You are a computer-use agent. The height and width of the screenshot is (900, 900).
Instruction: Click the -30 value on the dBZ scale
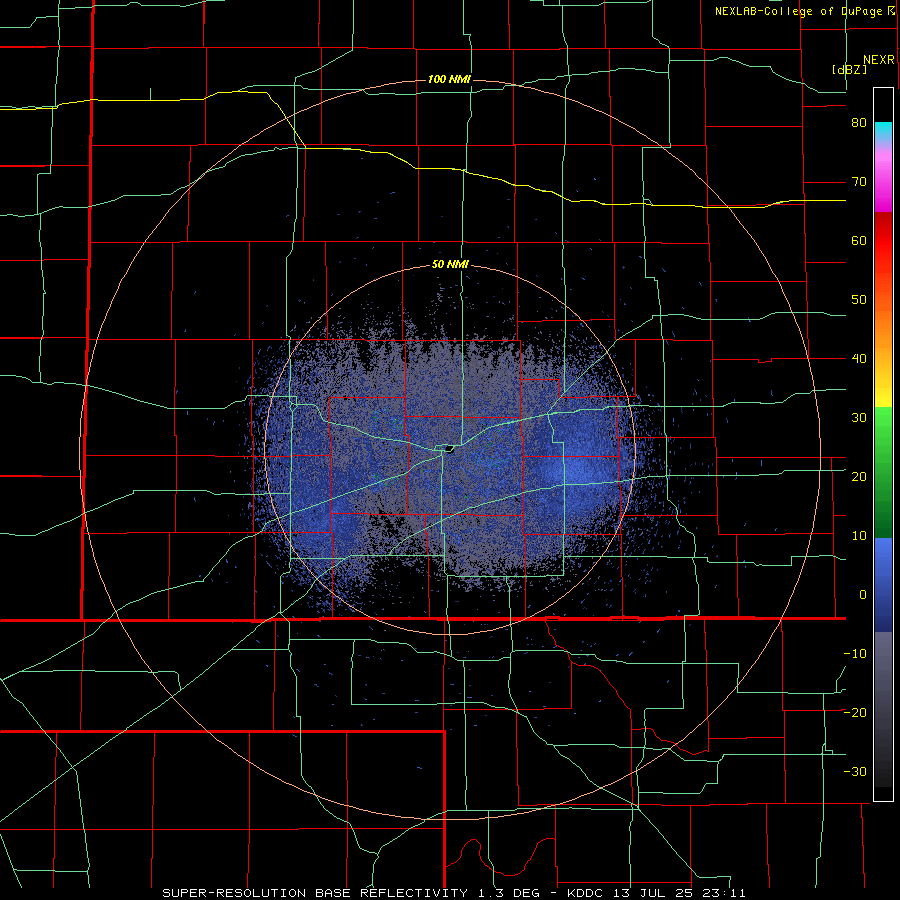[855, 771]
